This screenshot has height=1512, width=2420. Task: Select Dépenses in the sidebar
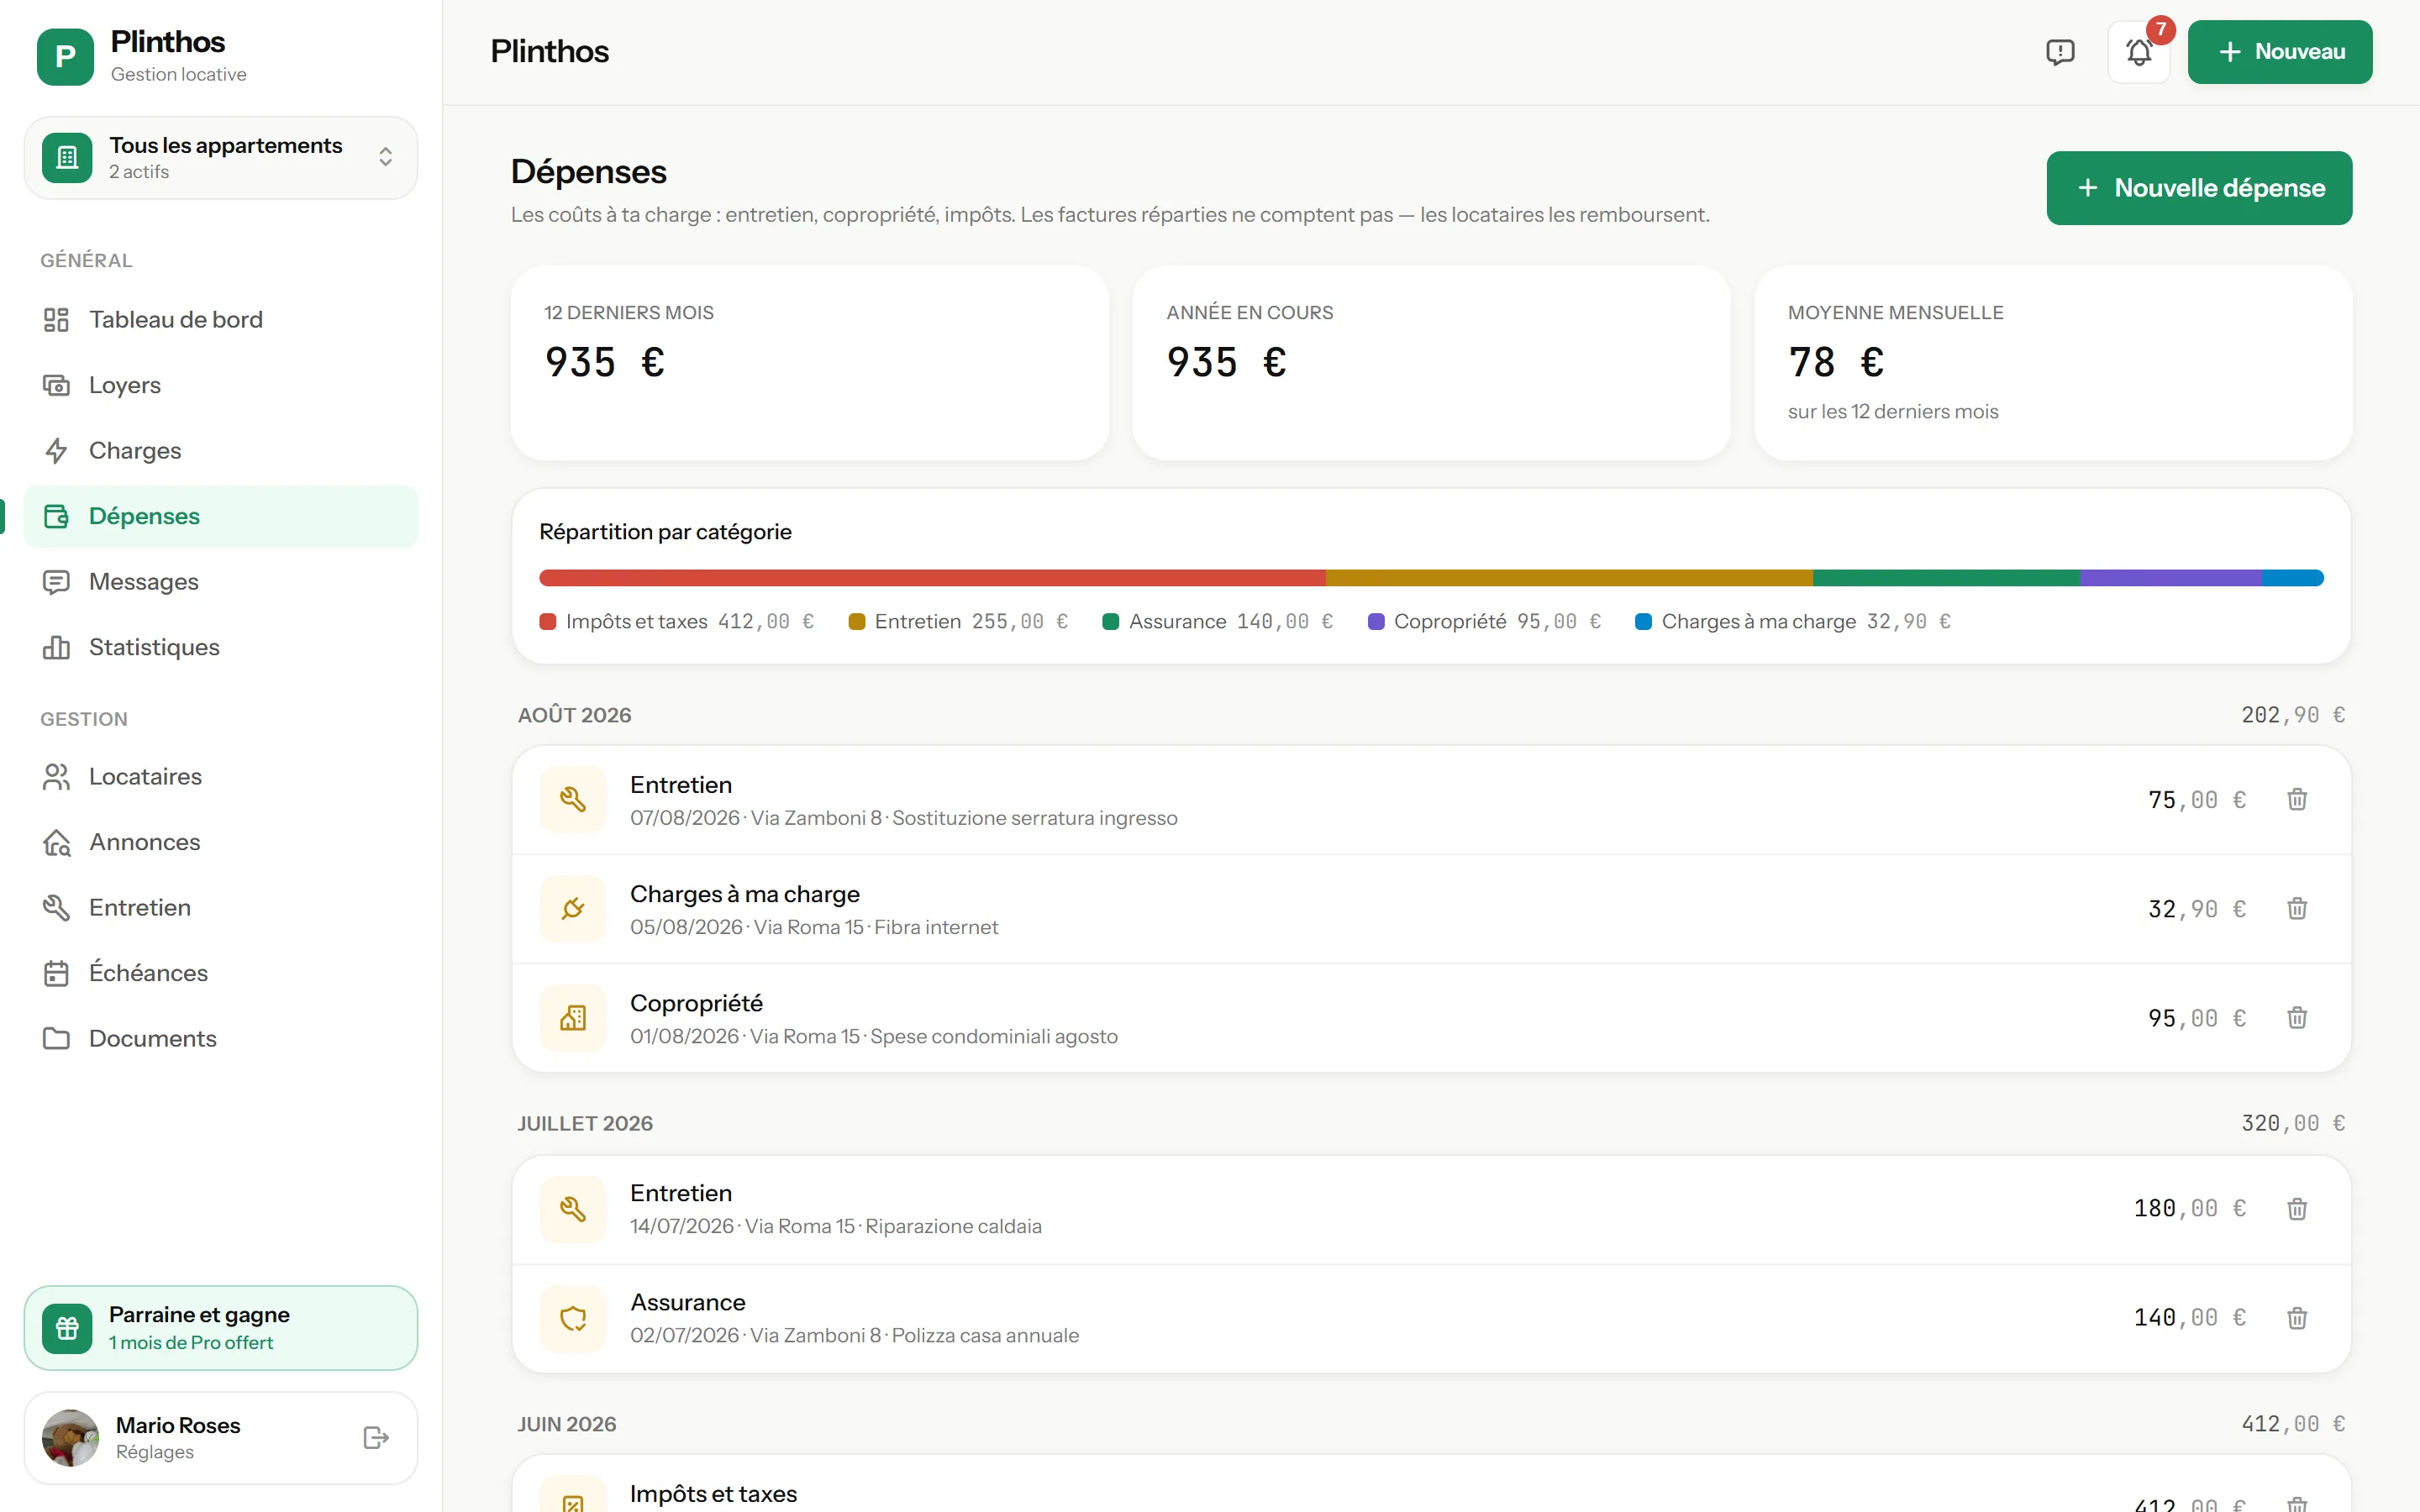click(220, 516)
